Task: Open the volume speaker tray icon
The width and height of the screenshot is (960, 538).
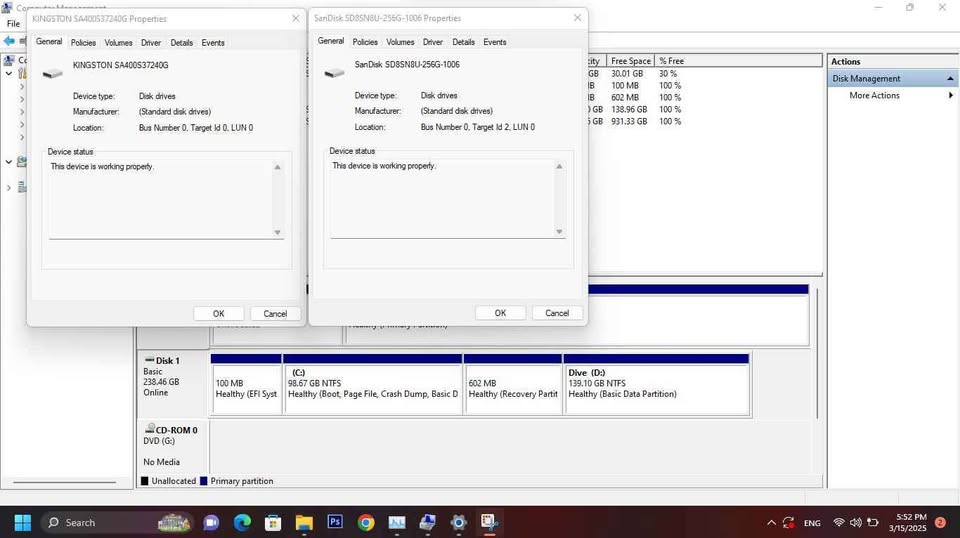Action: pyautogui.click(x=855, y=523)
